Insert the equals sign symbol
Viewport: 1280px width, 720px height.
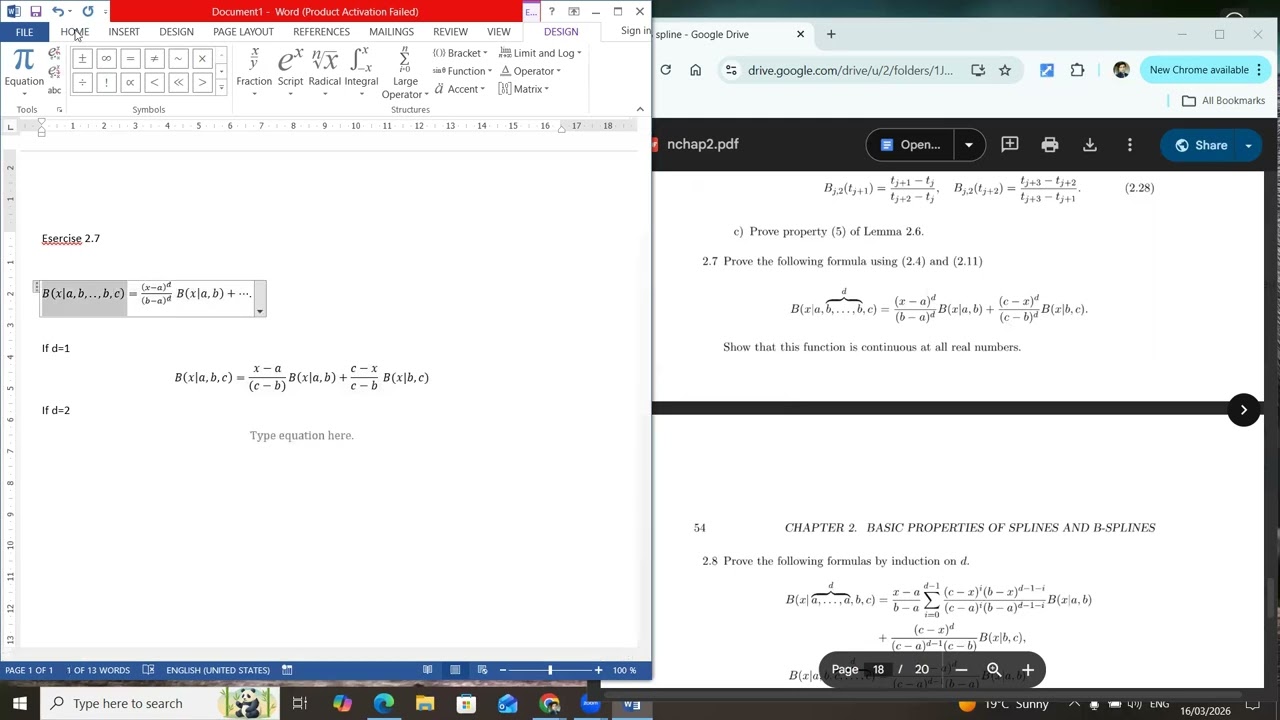tap(130, 59)
